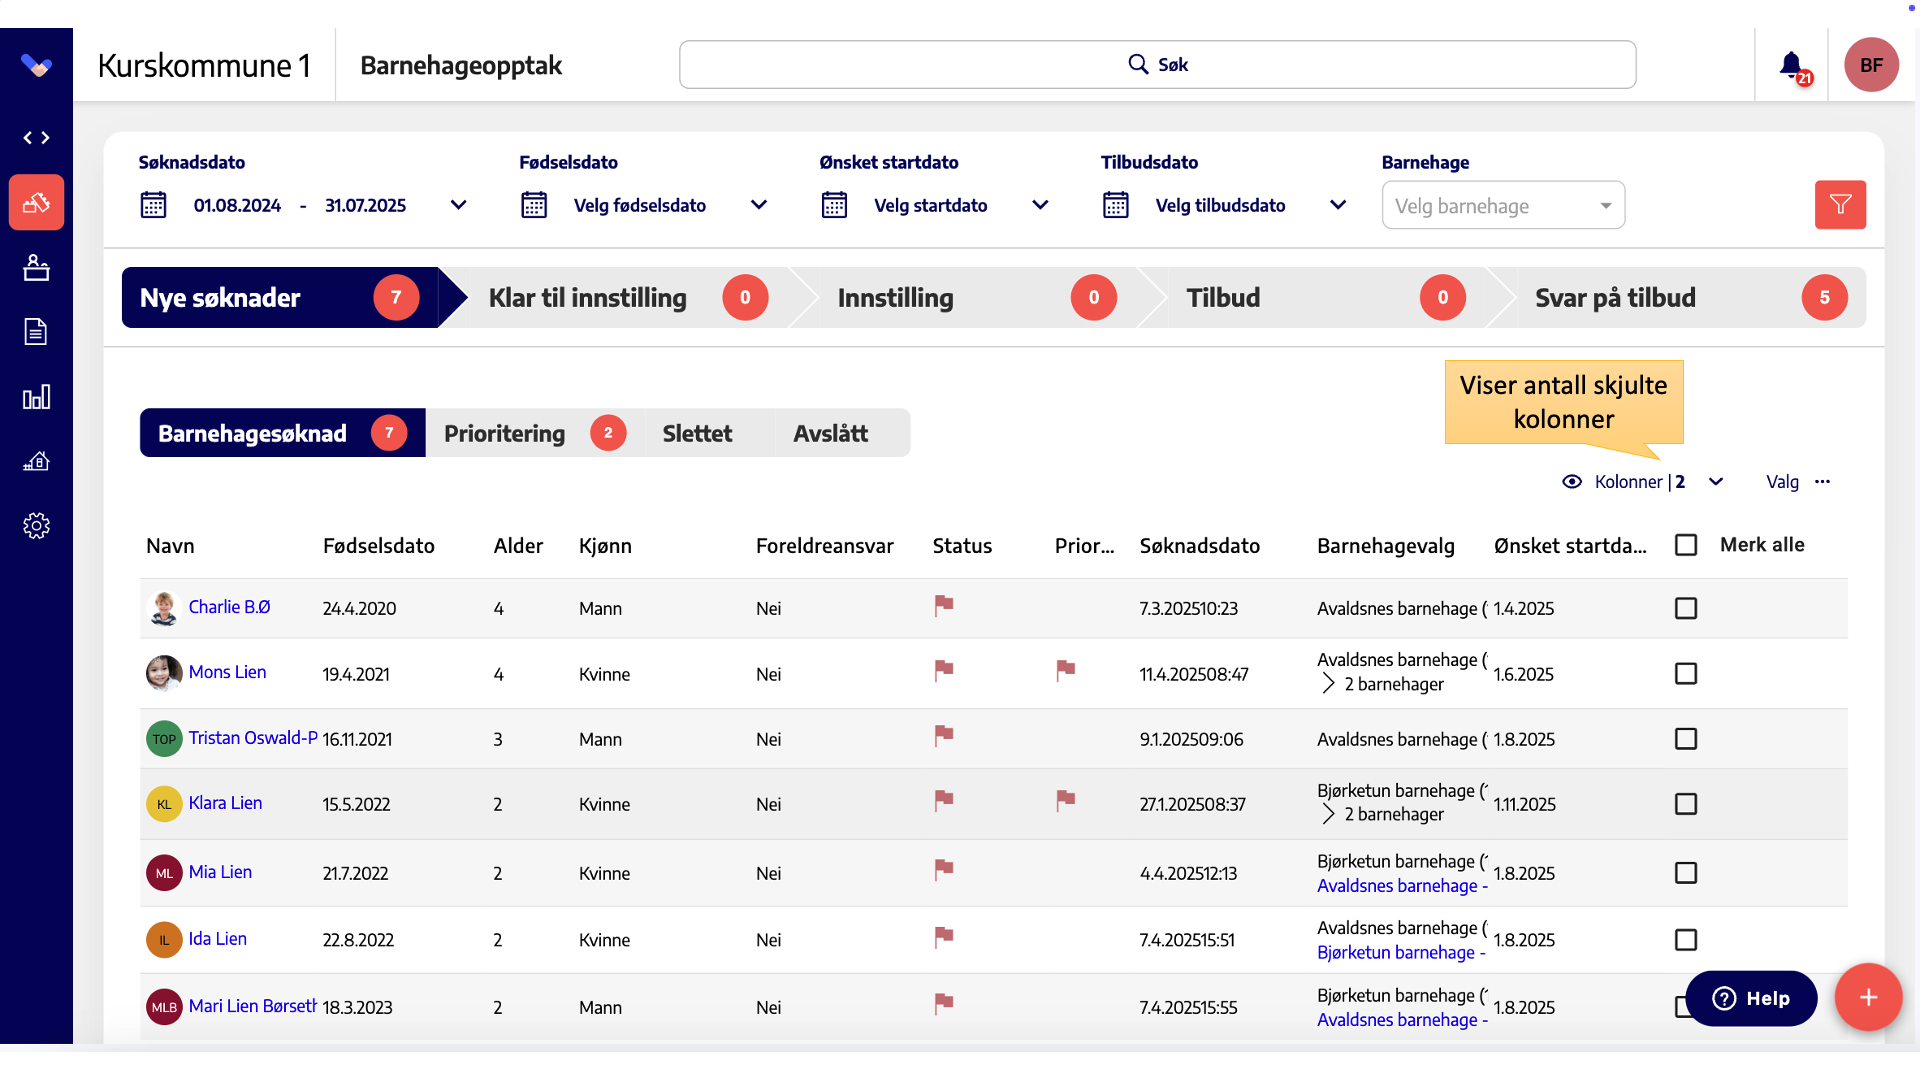Click the TOP avatar for Tristan
Screen dimensions: 1920x1080
coord(164,739)
